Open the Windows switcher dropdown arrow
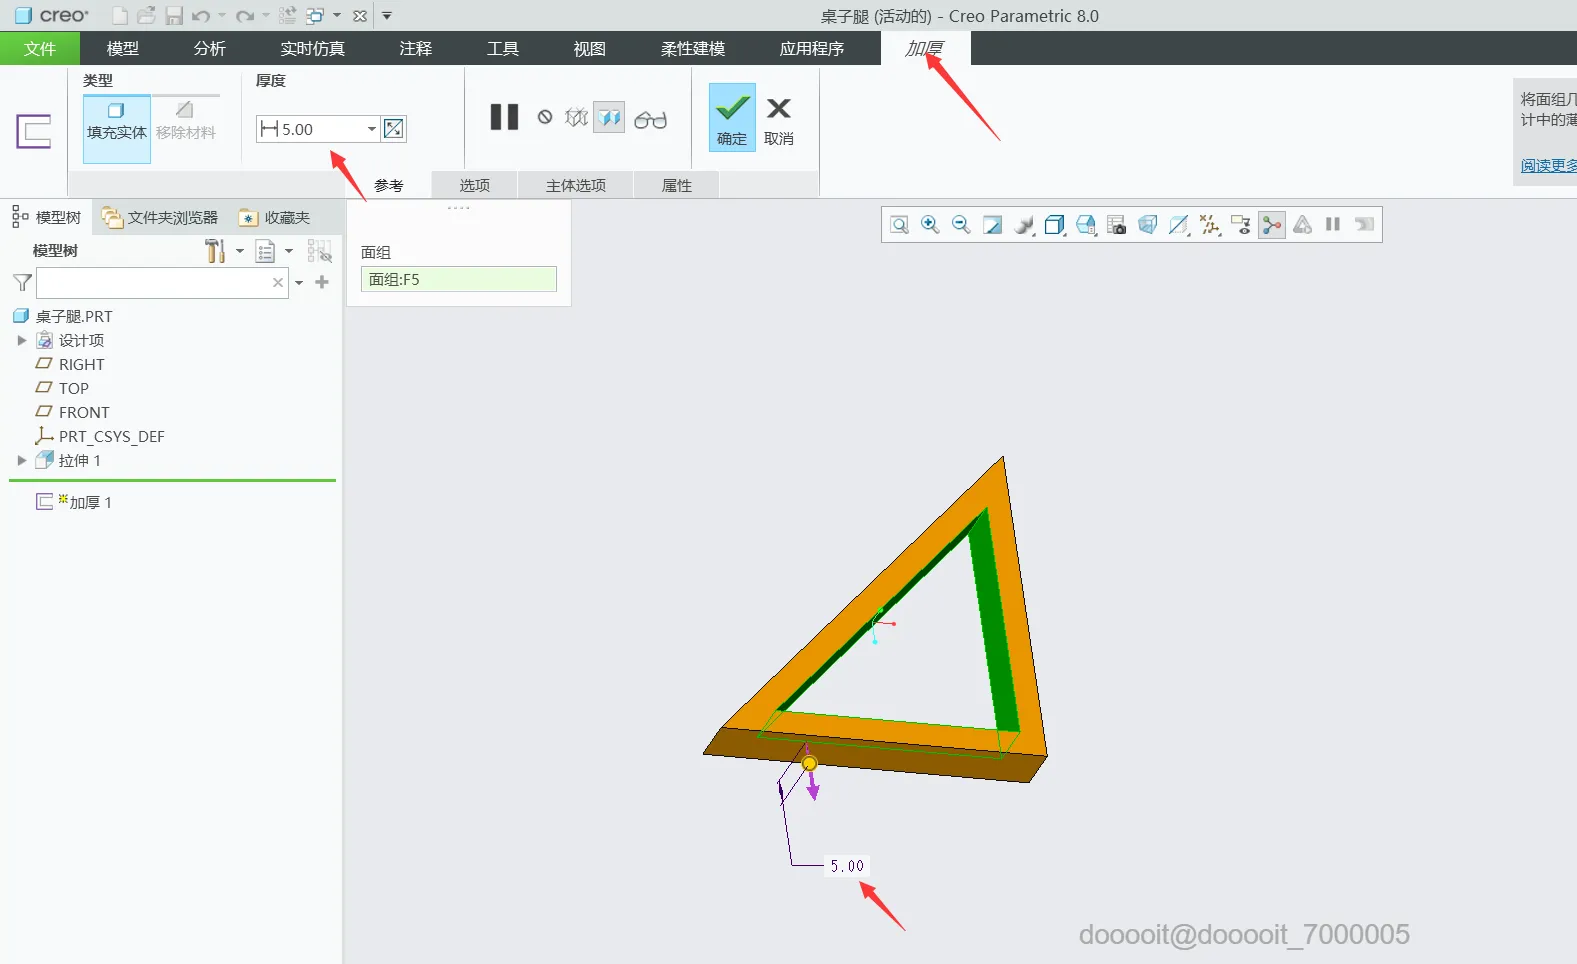Image resolution: width=1577 pixels, height=964 pixels. tap(337, 16)
